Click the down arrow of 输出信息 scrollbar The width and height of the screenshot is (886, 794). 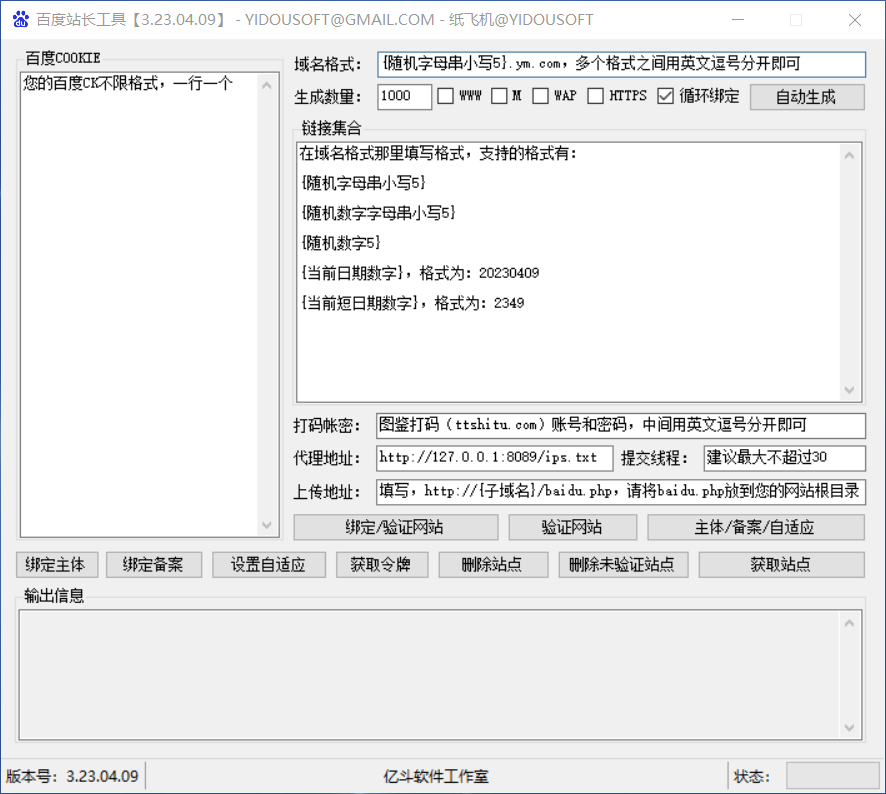click(x=849, y=728)
